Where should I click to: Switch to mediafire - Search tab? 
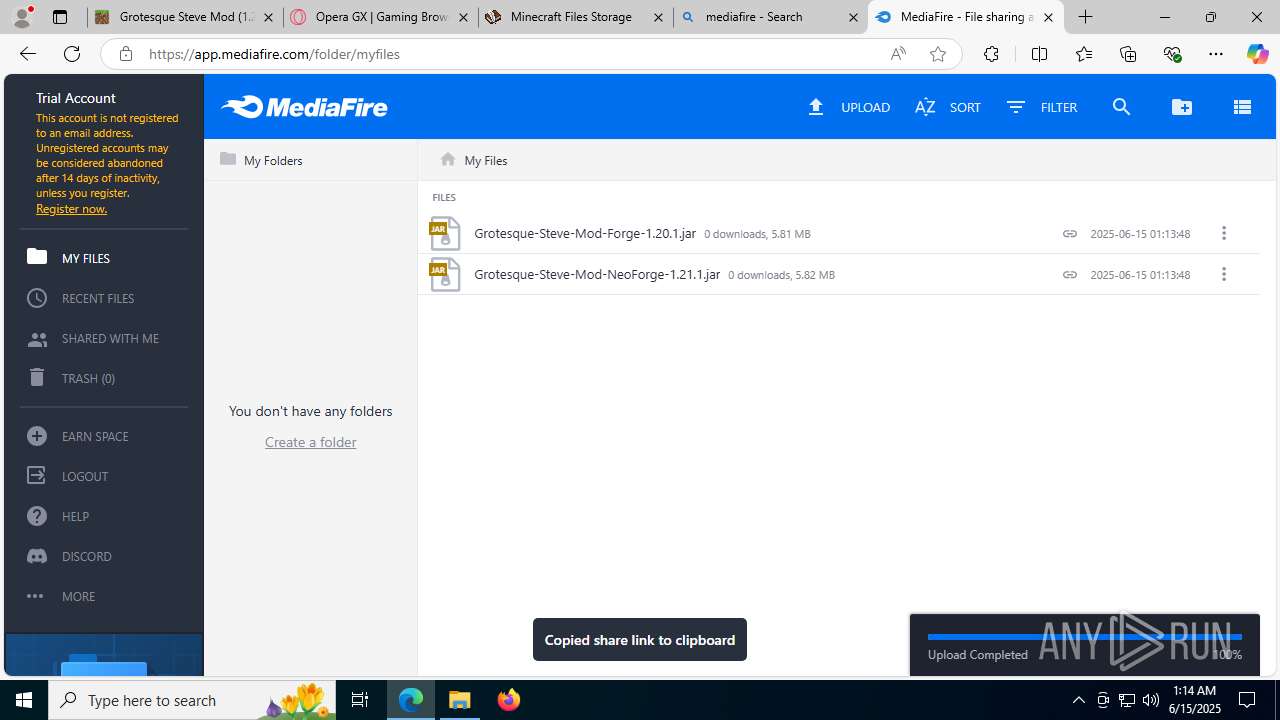(x=769, y=17)
